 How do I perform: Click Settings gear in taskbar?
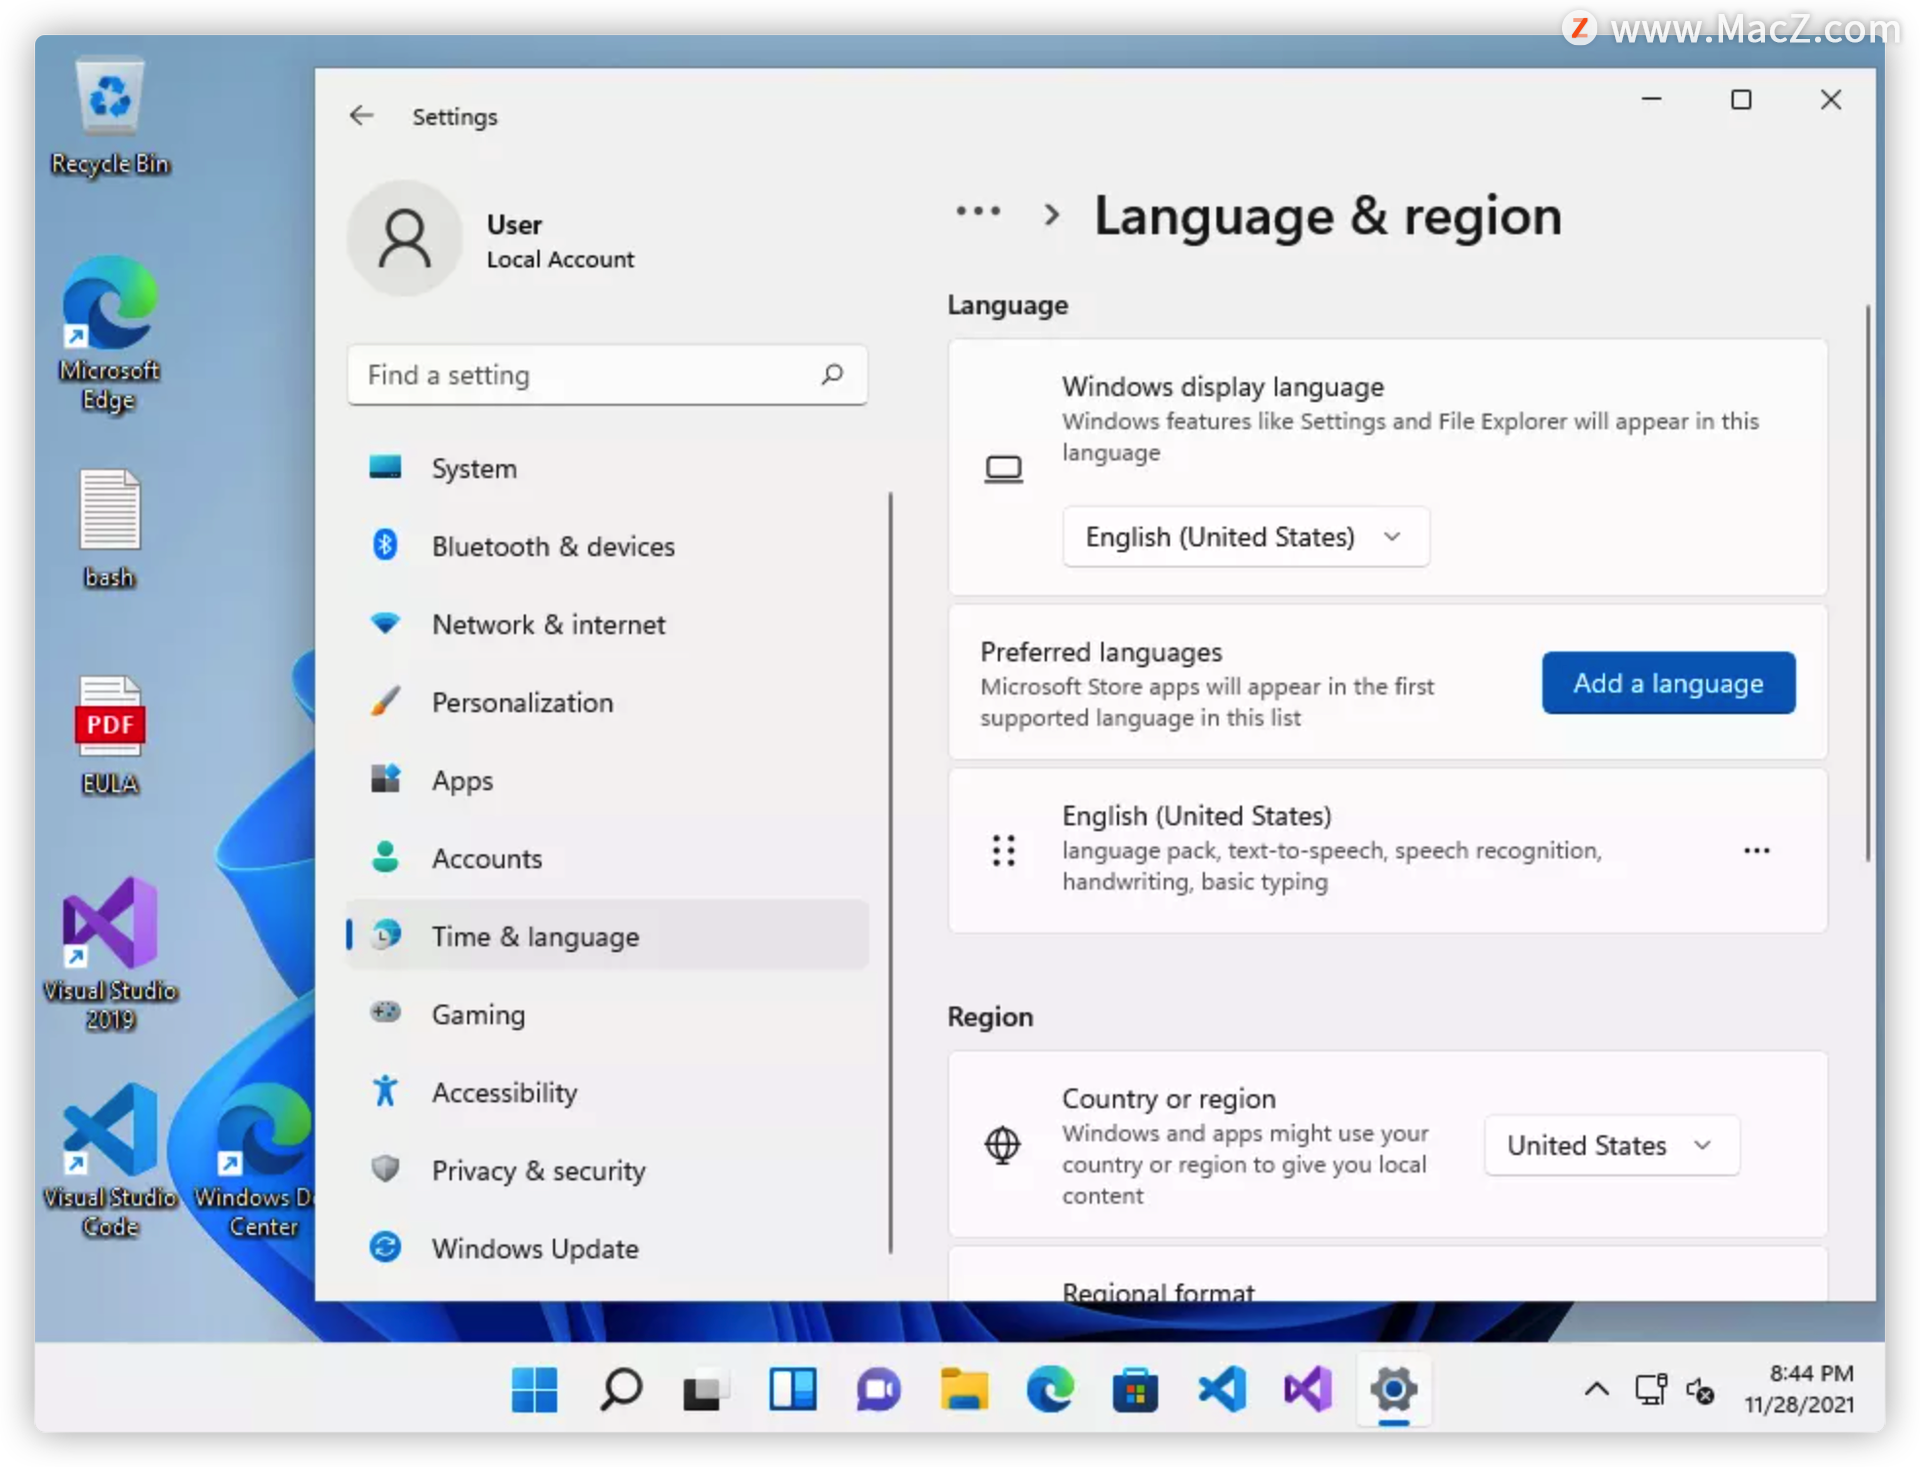coord(1394,1389)
